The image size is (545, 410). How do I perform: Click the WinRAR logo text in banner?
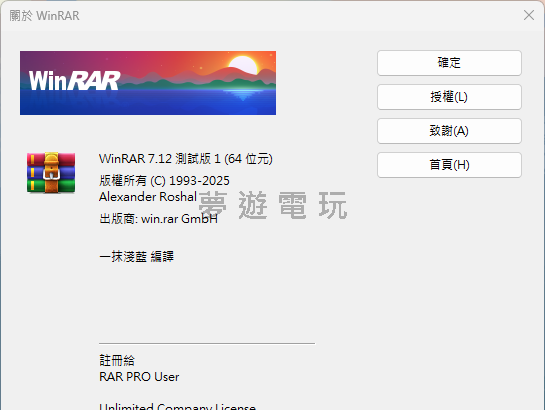[x=74, y=81]
